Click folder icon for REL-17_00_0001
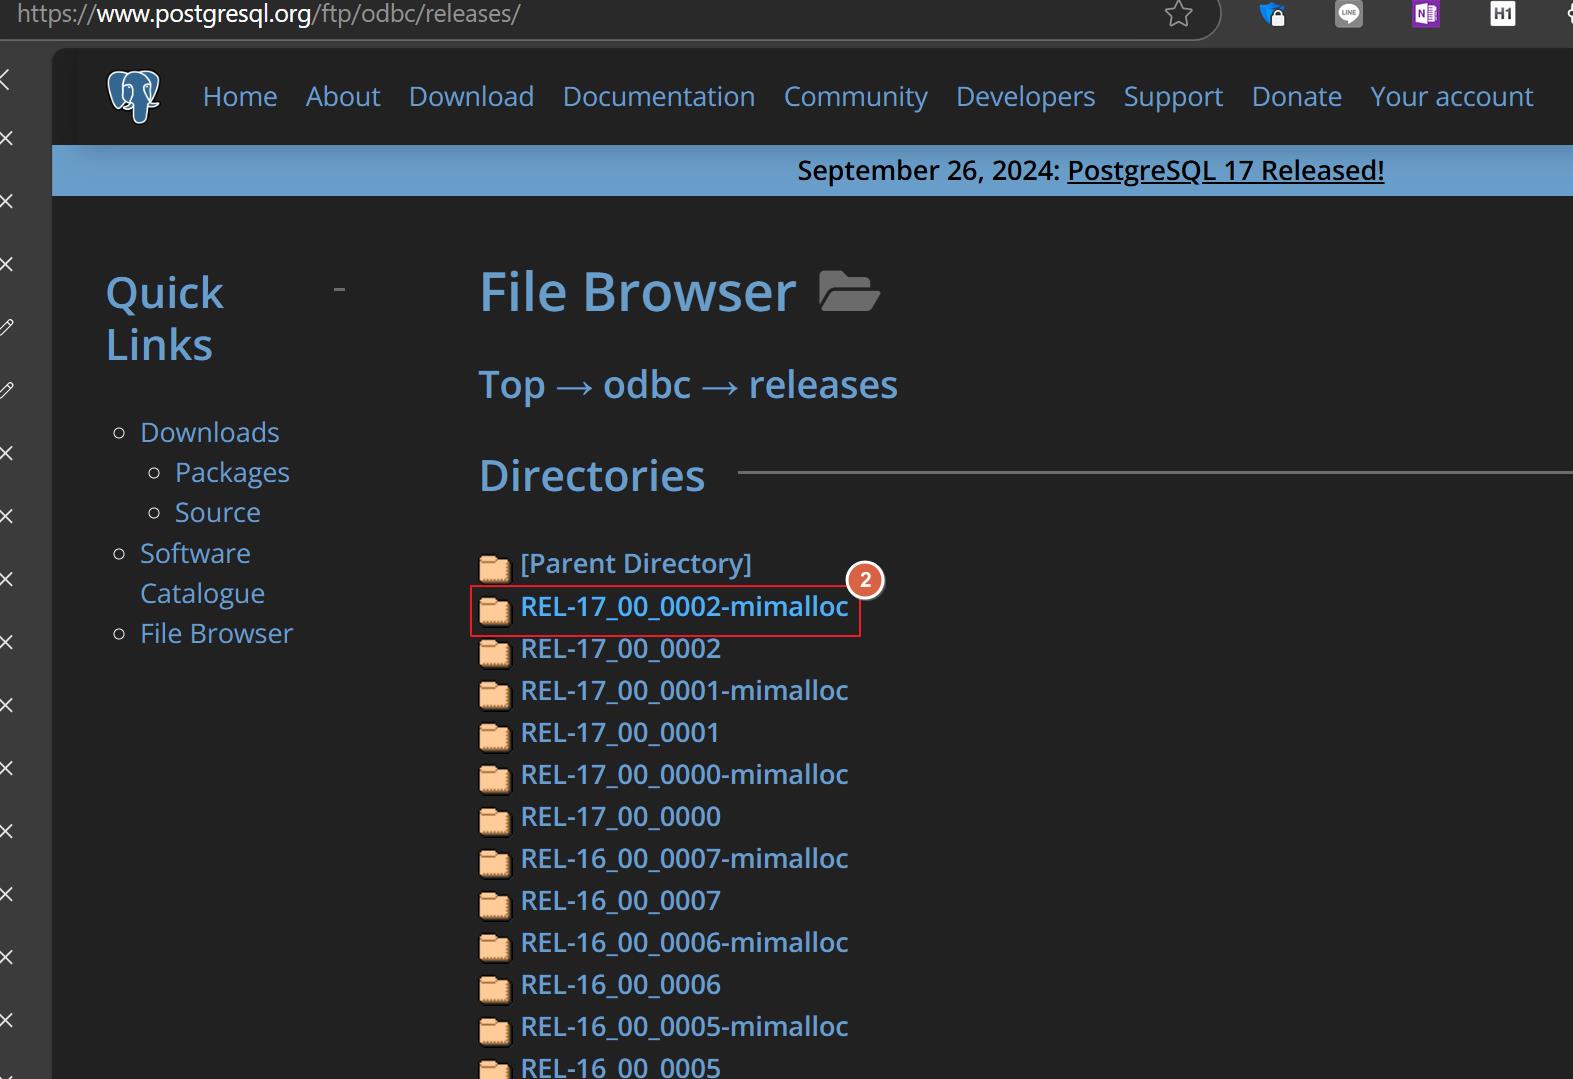Screen dimensions: 1573x1079 494,736
